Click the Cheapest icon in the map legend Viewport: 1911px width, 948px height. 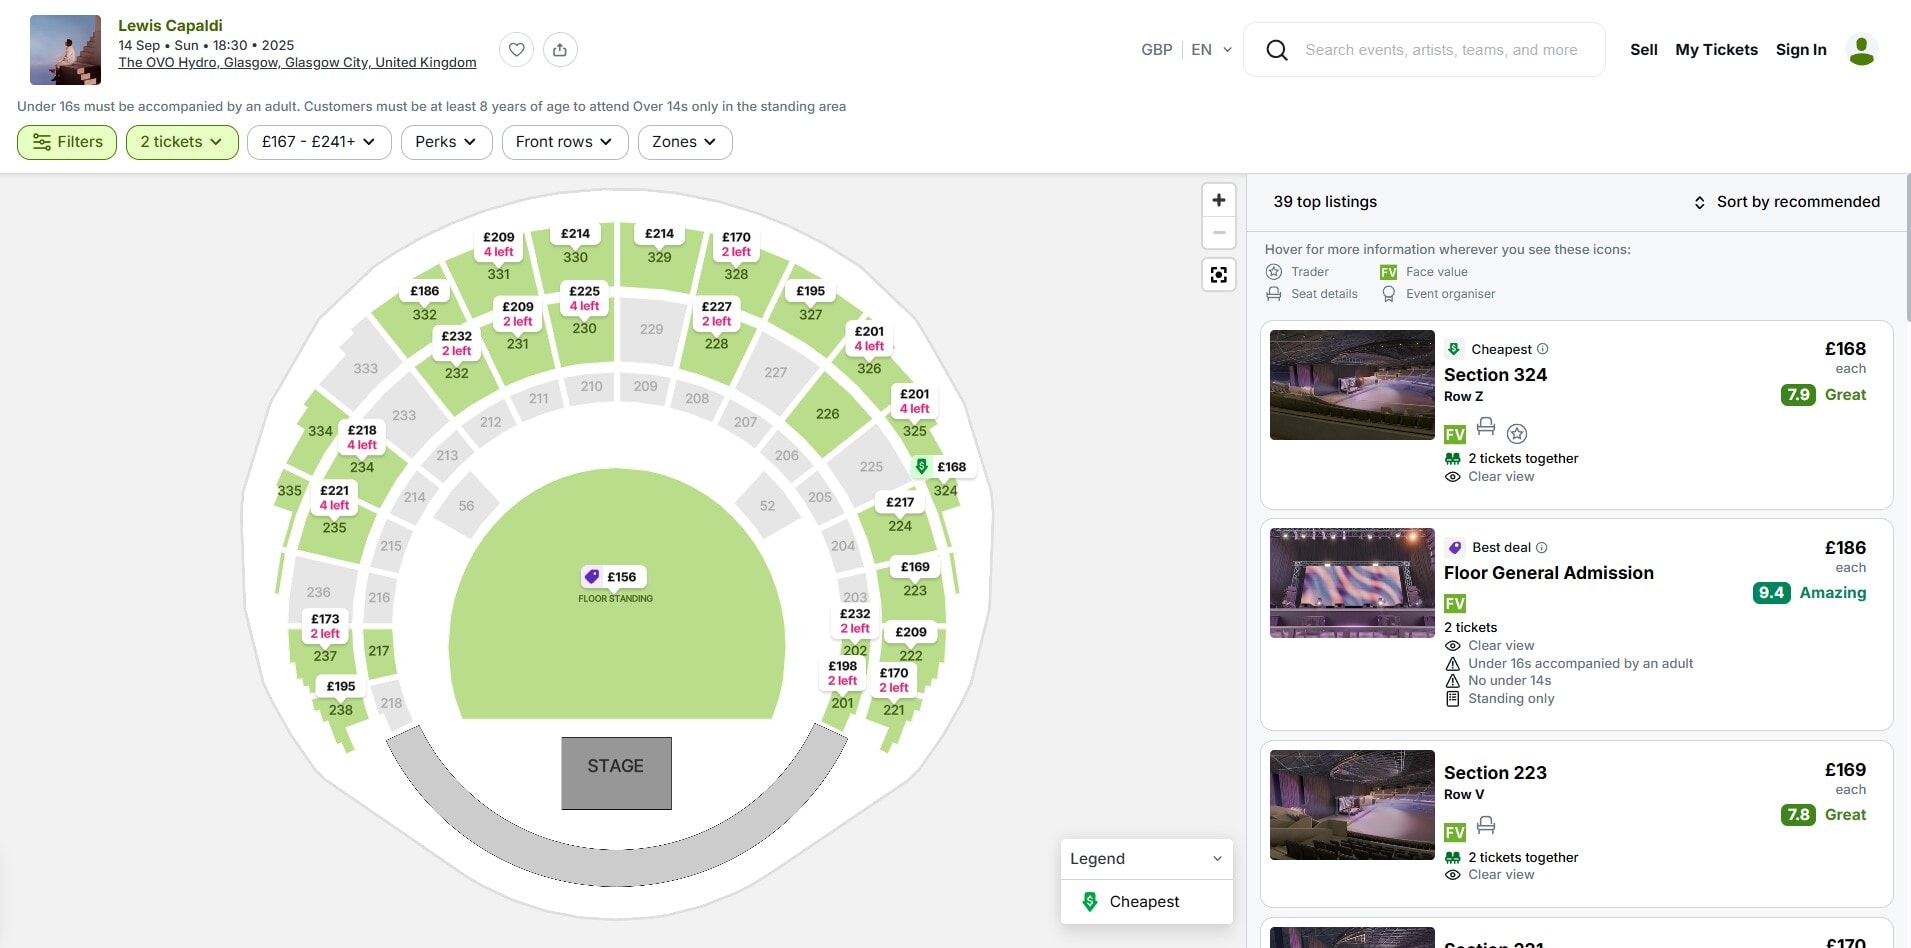click(1090, 902)
